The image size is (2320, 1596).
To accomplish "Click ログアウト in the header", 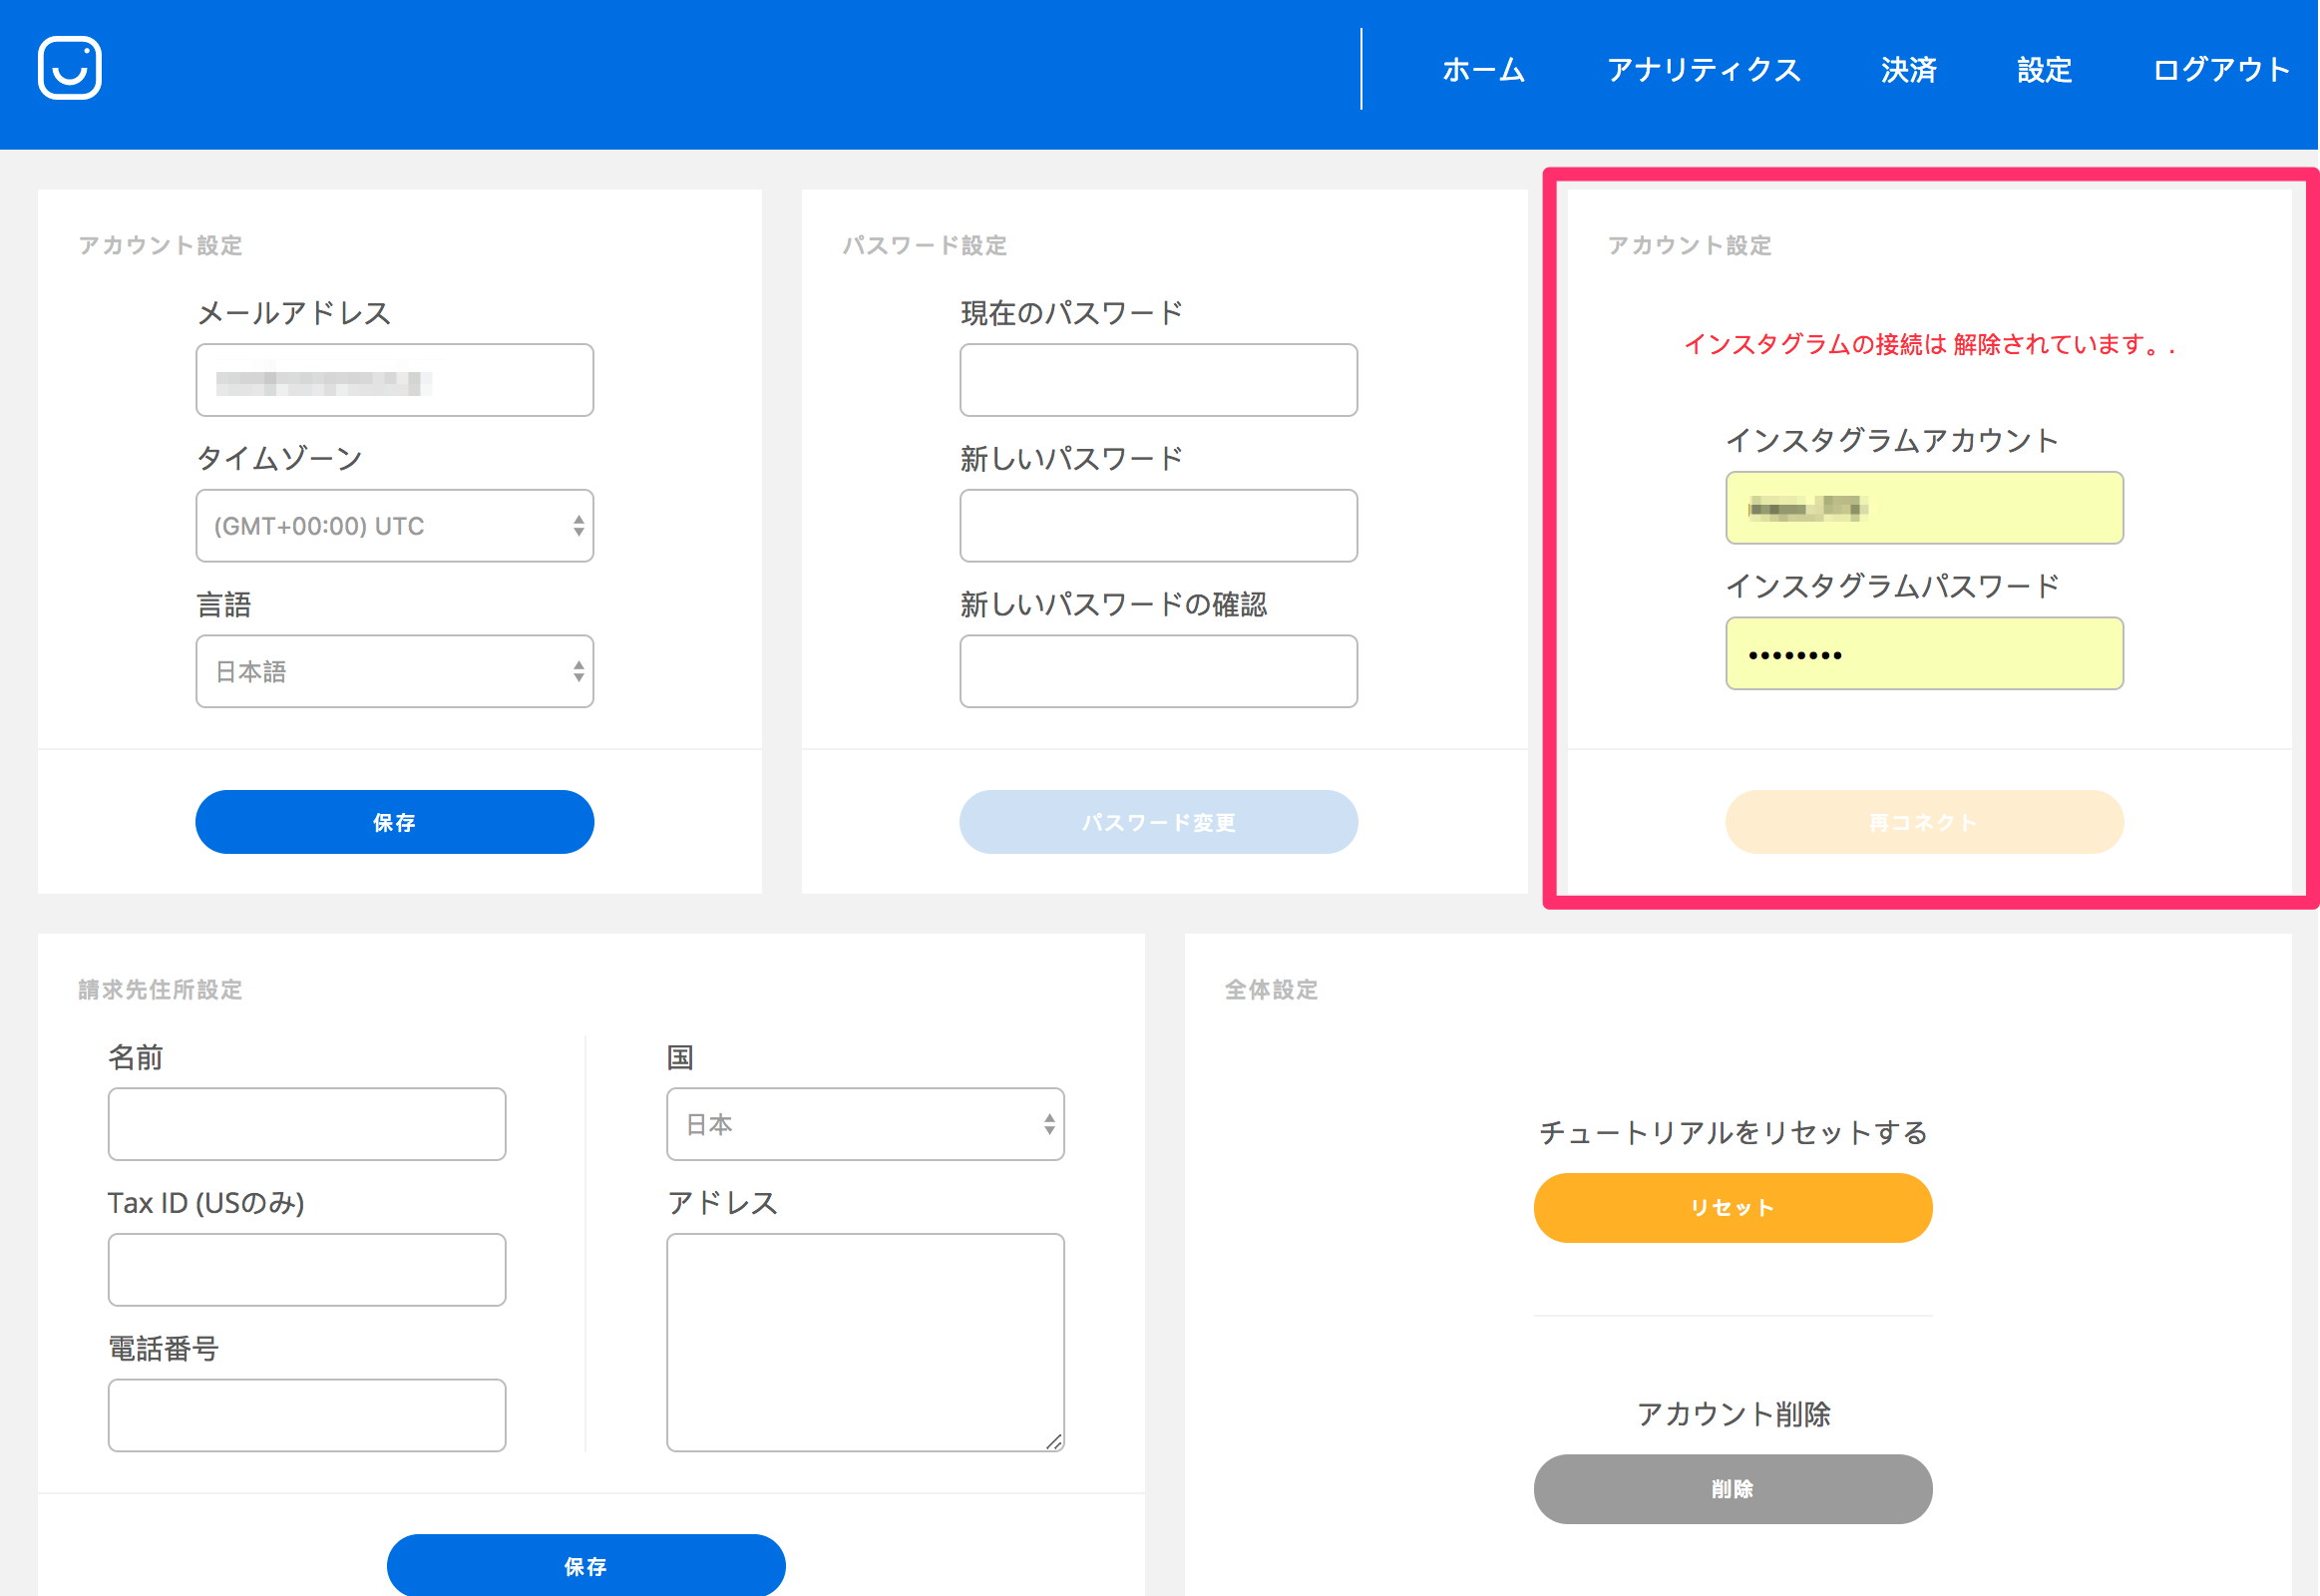I will coord(2221,70).
